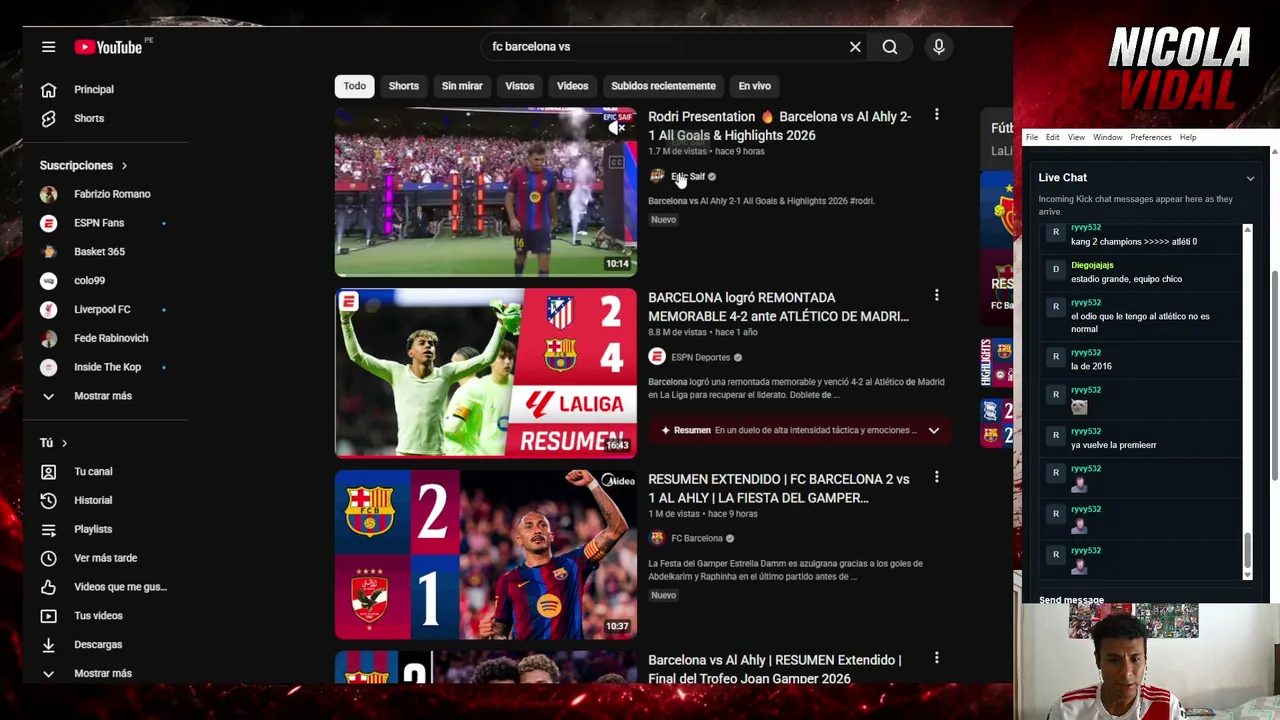Open Historial watch history
Viewport: 1280px width, 720px height.
(x=93, y=500)
